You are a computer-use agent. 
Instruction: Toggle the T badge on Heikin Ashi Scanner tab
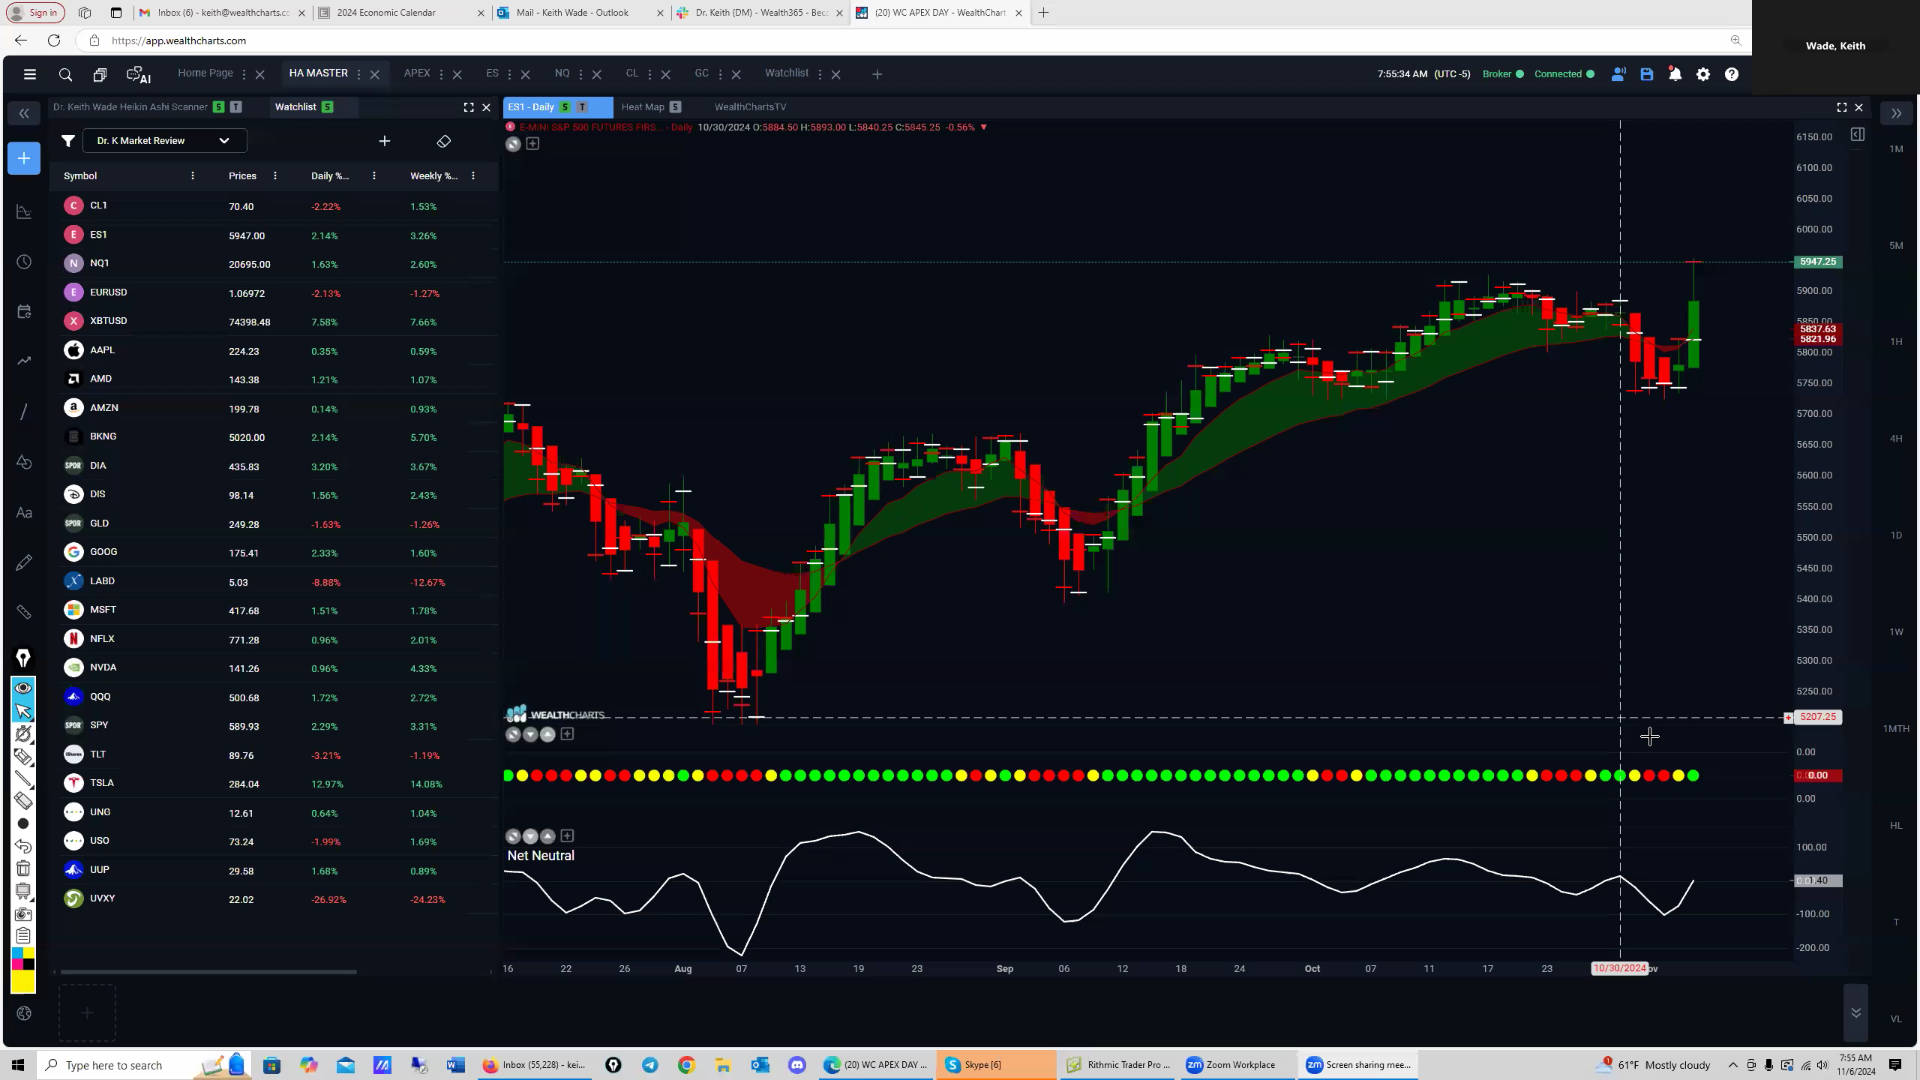coord(236,107)
